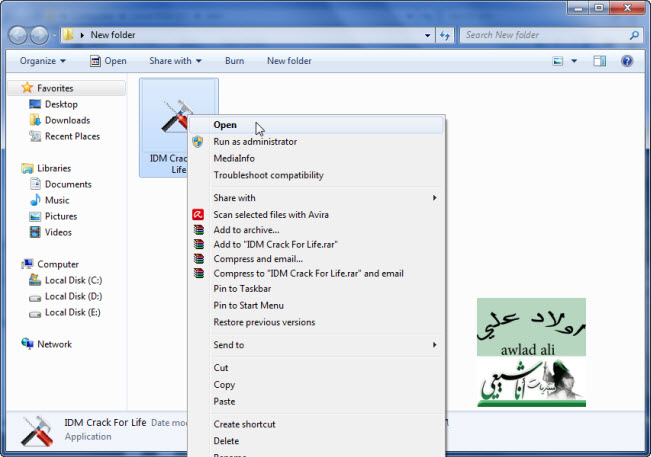This screenshot has height=457, width=651.
Task: Click the Favorites star icon
Action: point(27,88)
